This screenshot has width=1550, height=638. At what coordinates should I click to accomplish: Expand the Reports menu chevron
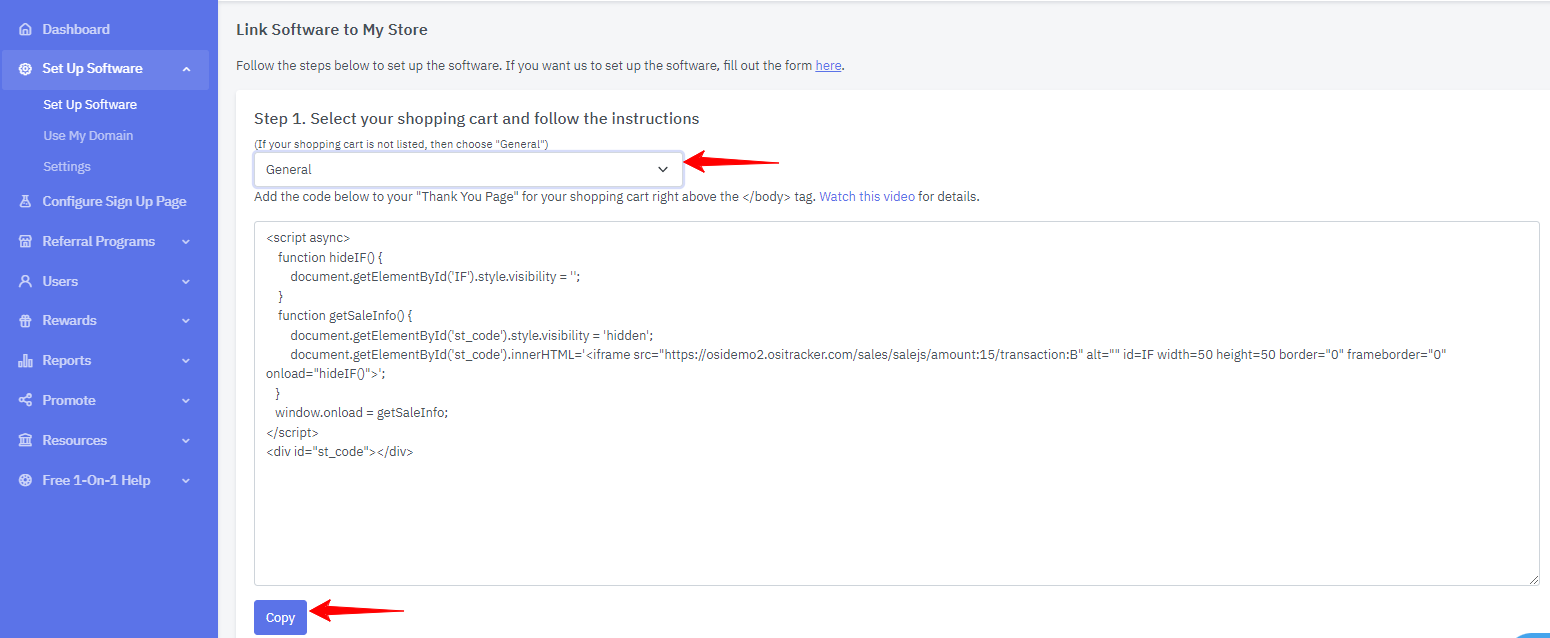(186, 361)
